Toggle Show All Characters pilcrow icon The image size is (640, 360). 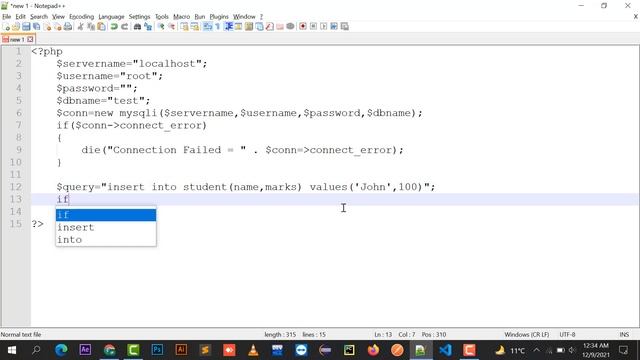(218, 27)
